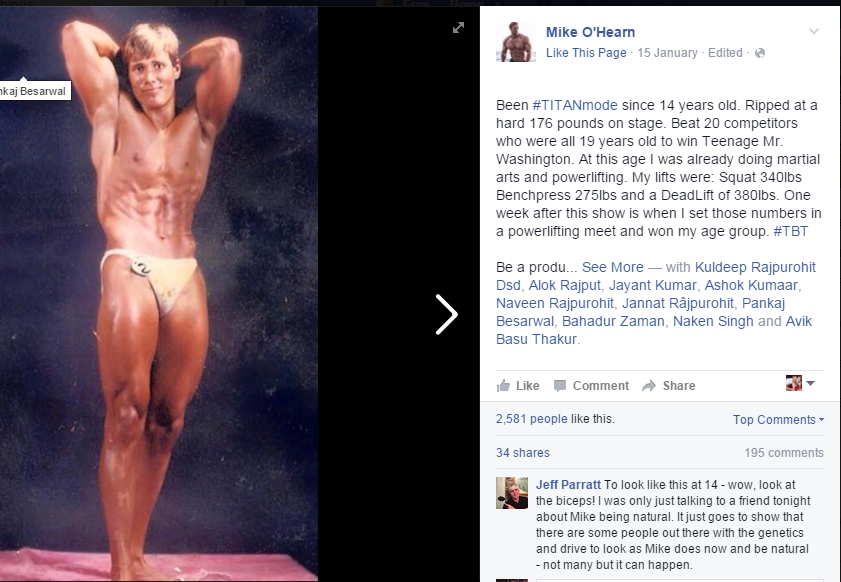Open the post options chevron menu
This screenshot has height=582, width=841.
(814, 31)
